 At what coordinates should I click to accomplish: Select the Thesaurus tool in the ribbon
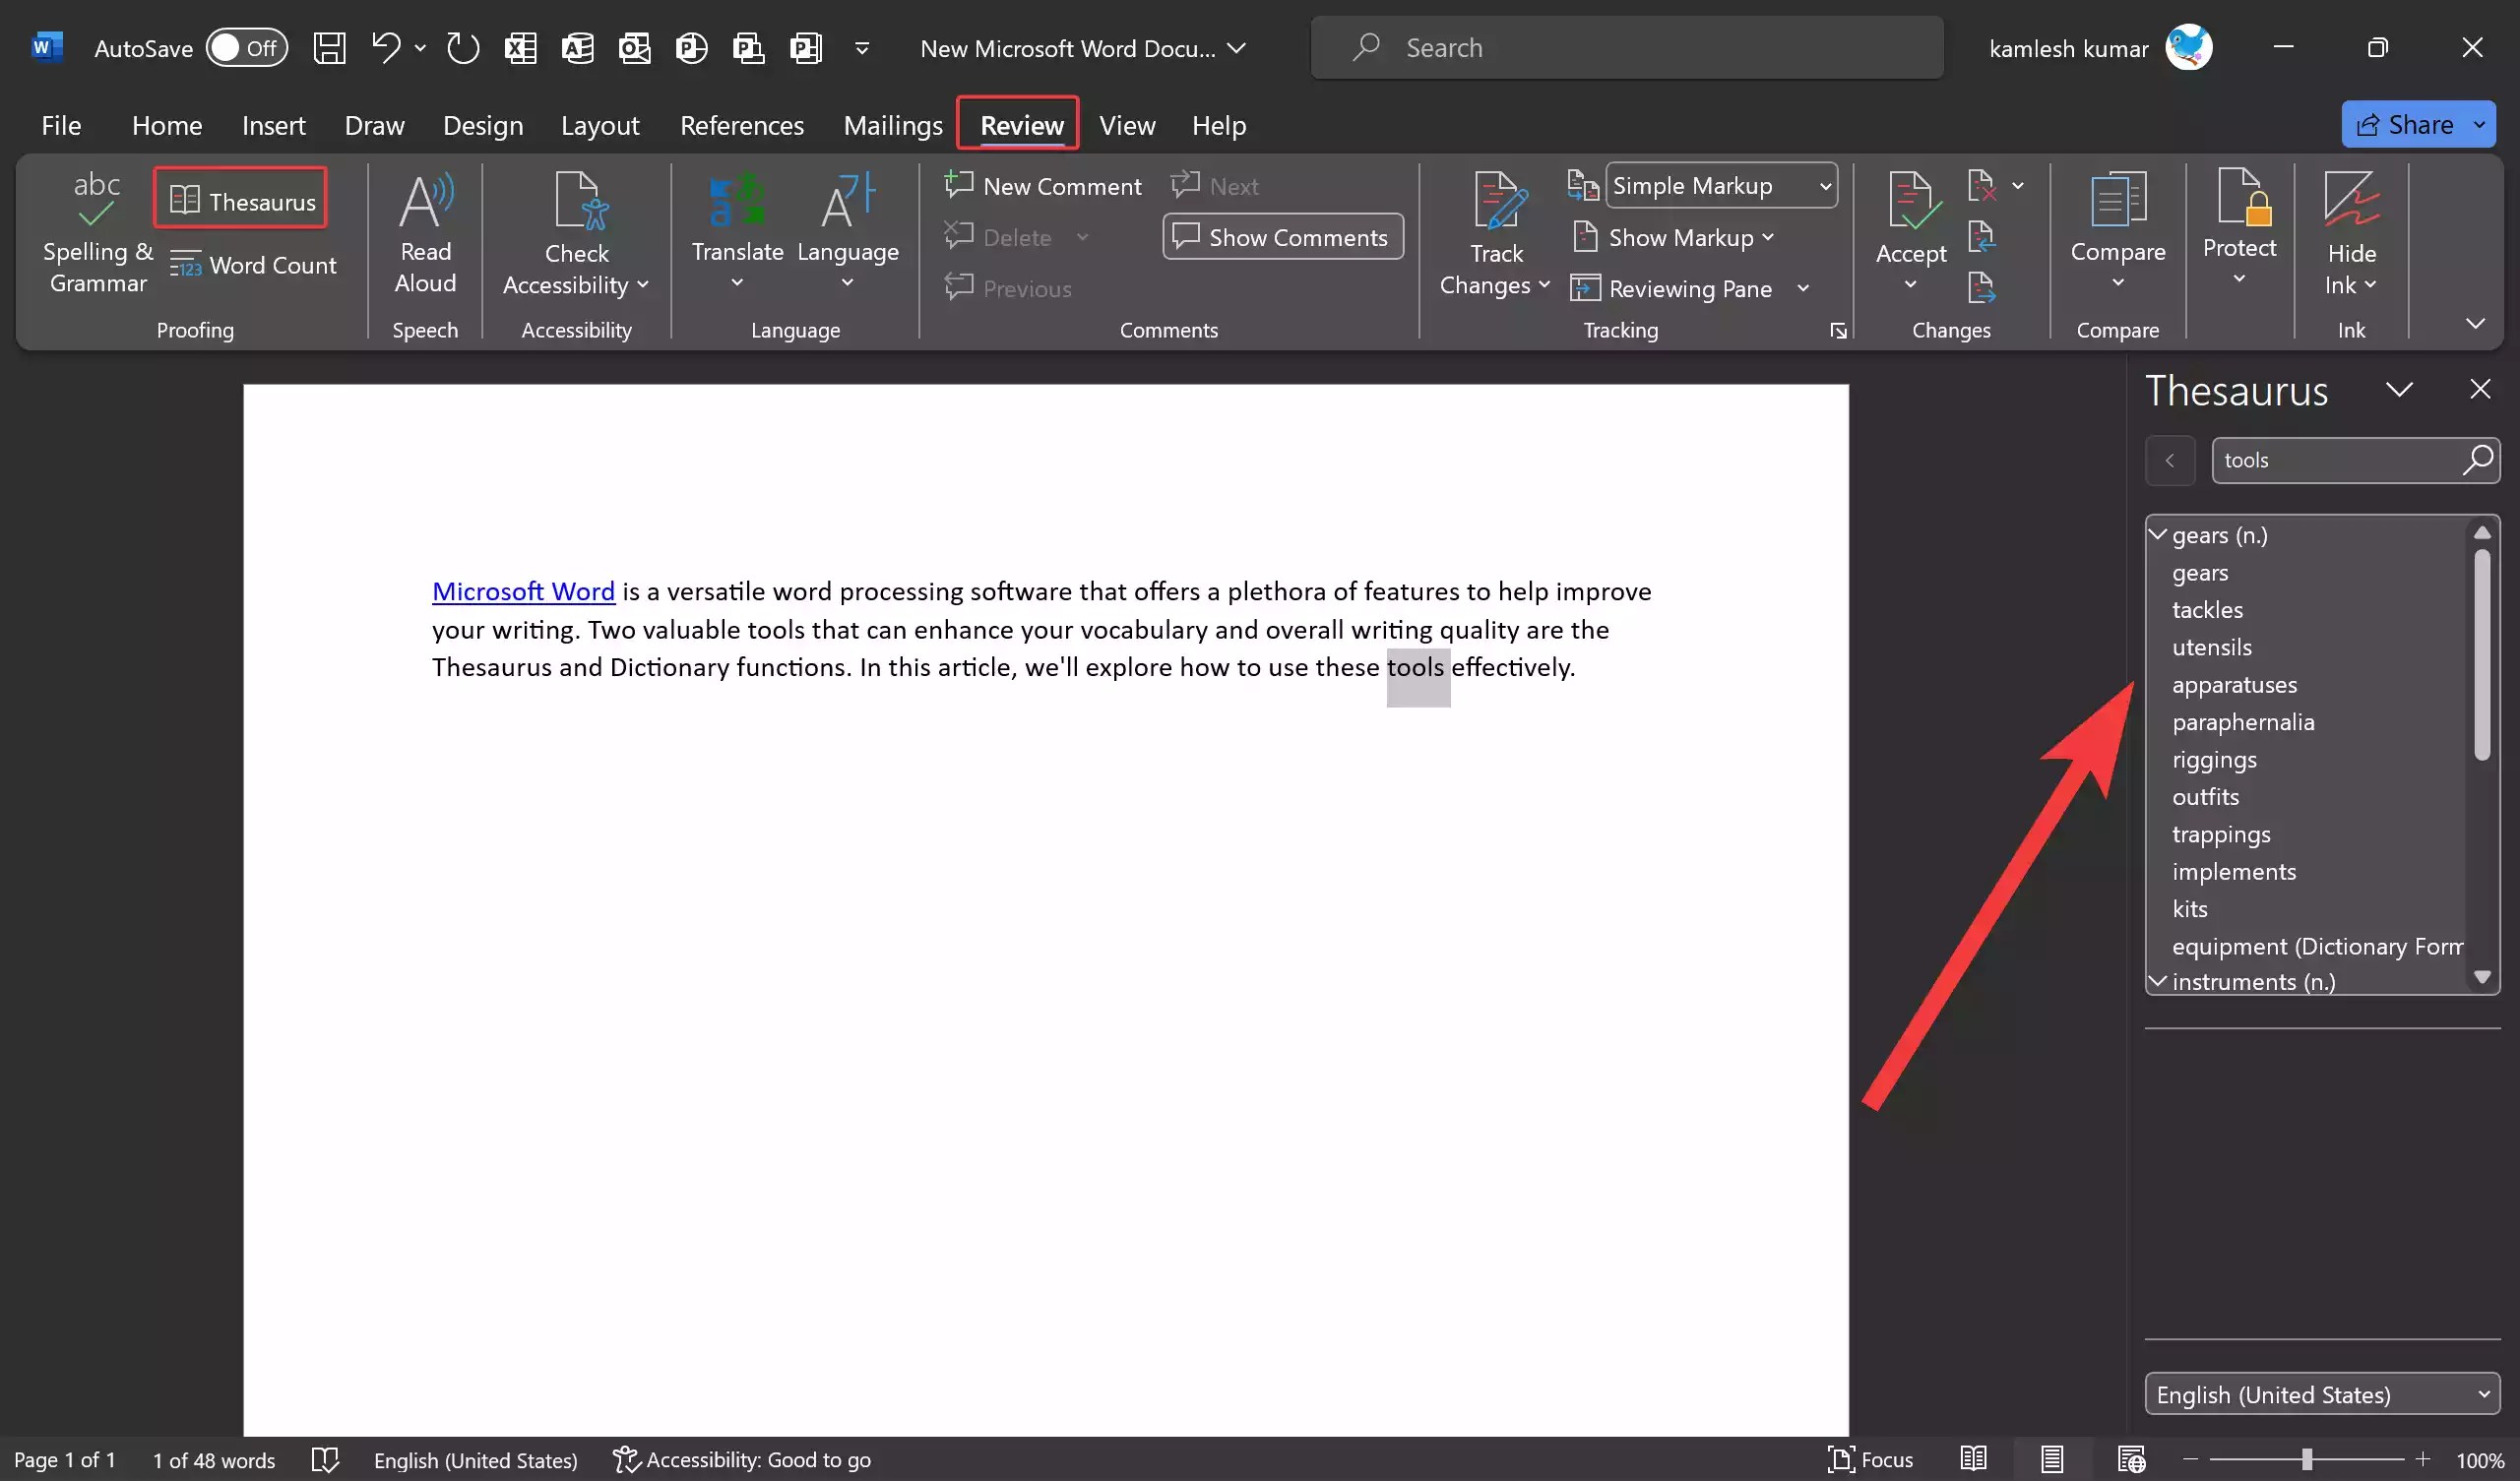tap(240, 199)
